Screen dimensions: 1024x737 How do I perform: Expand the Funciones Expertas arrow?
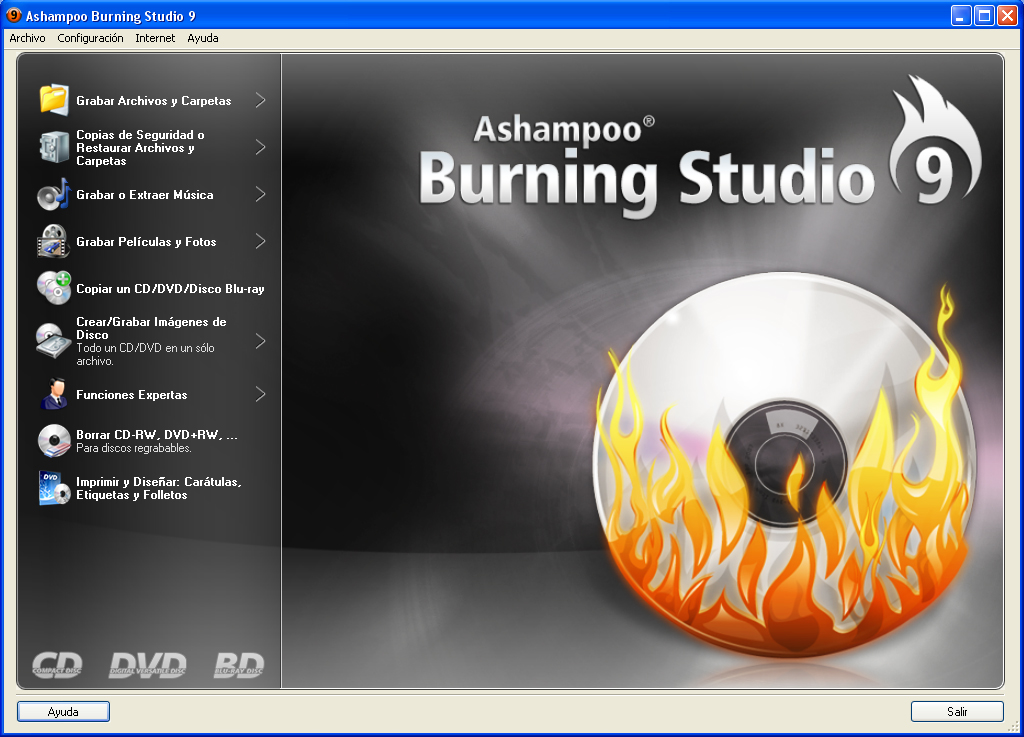coord(261,394)
